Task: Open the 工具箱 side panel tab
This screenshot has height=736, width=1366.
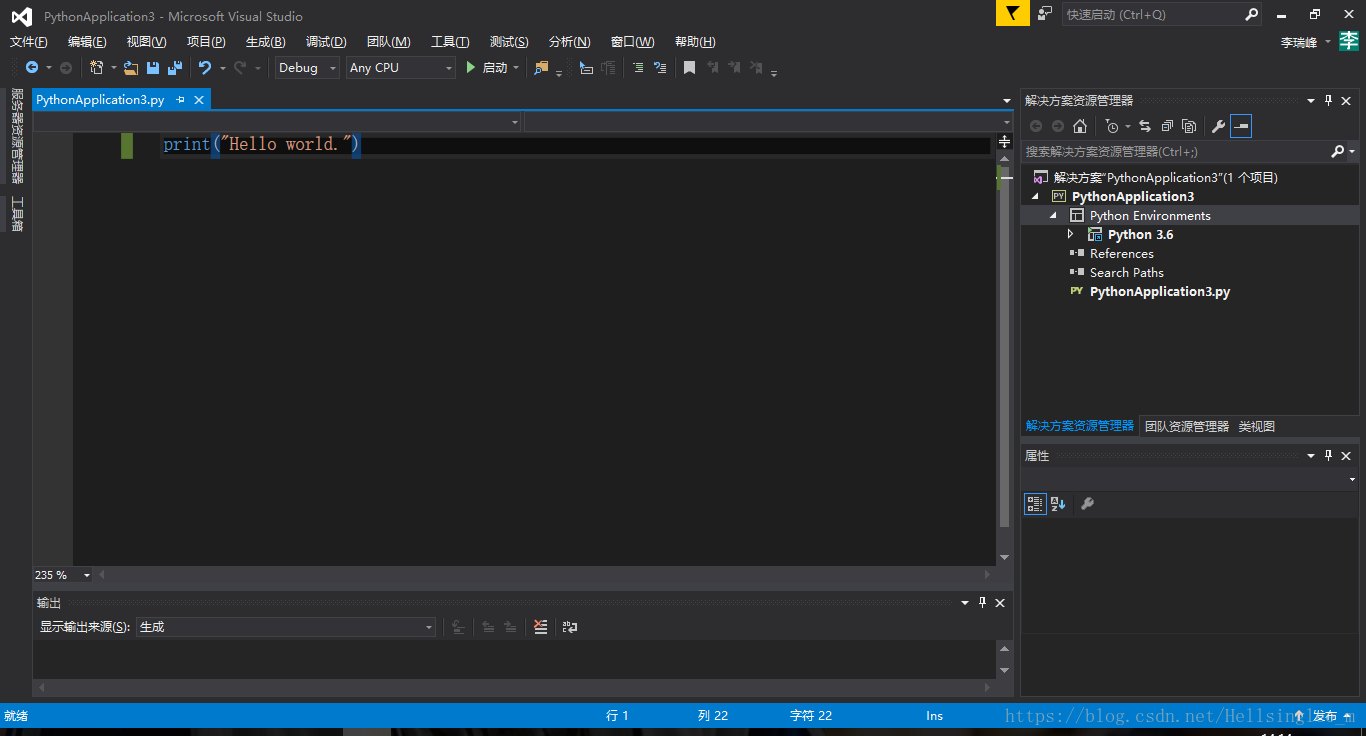Action: pyautogui.click(x=16, y=214)
